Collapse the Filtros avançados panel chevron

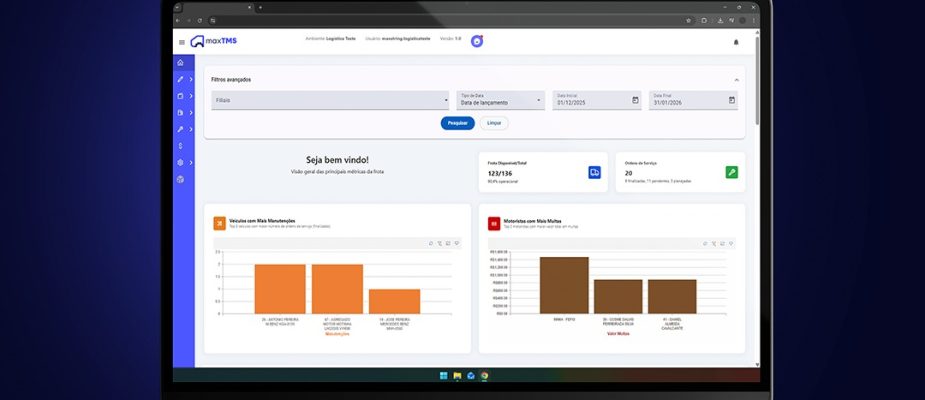(x=736, y=80)
